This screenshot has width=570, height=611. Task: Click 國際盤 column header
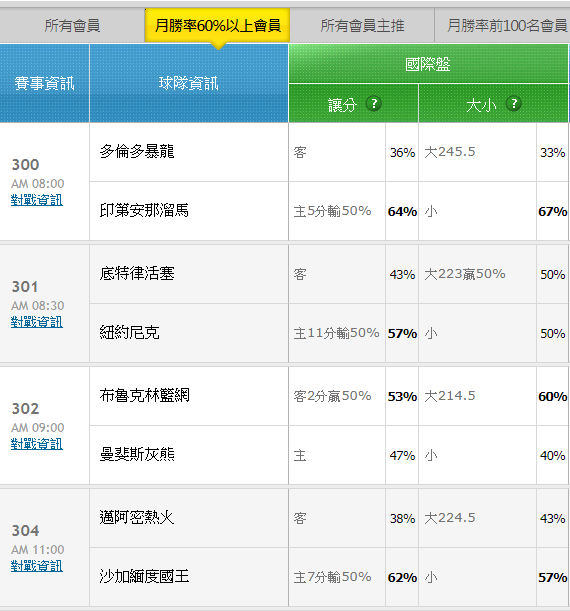pos(428,64)
